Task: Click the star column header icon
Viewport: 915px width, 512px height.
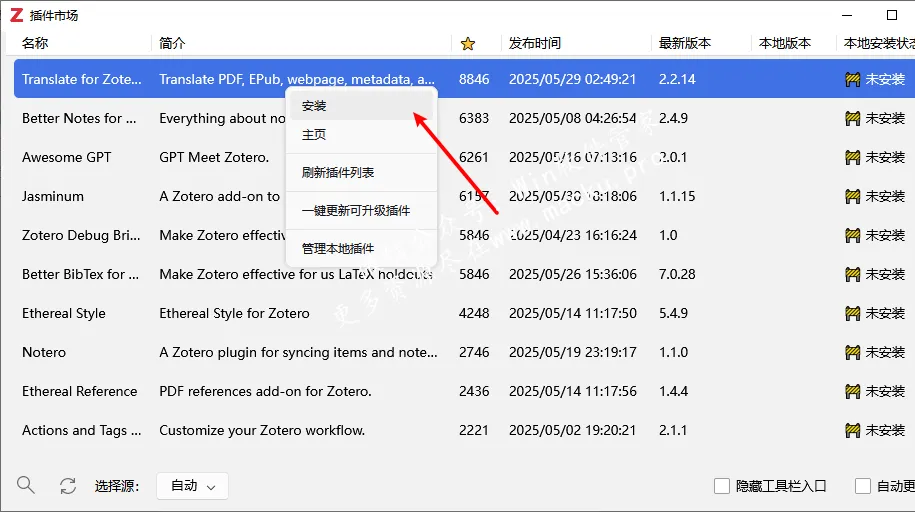Action: (467, 44)
